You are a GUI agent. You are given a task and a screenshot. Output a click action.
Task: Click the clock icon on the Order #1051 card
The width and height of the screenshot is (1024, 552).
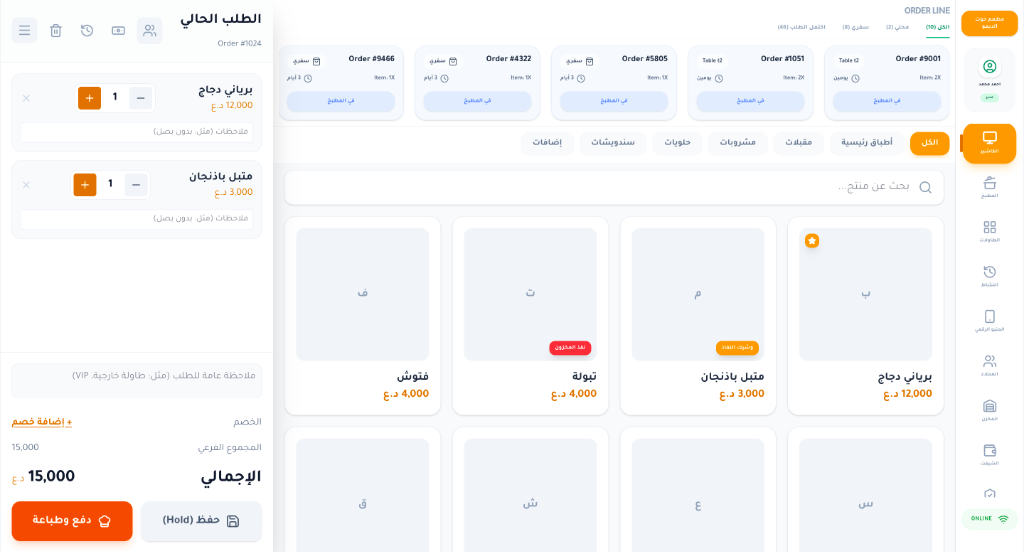(719, 78)
